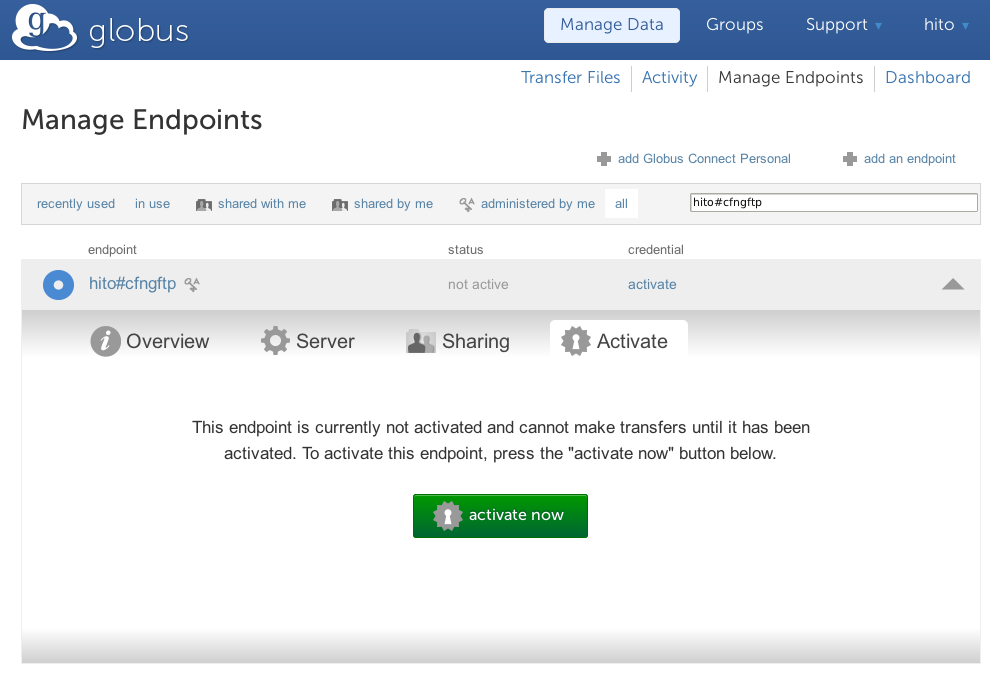
Task: Click the endpoint search field containing hito#cfngftp
Action: (833, 203)
